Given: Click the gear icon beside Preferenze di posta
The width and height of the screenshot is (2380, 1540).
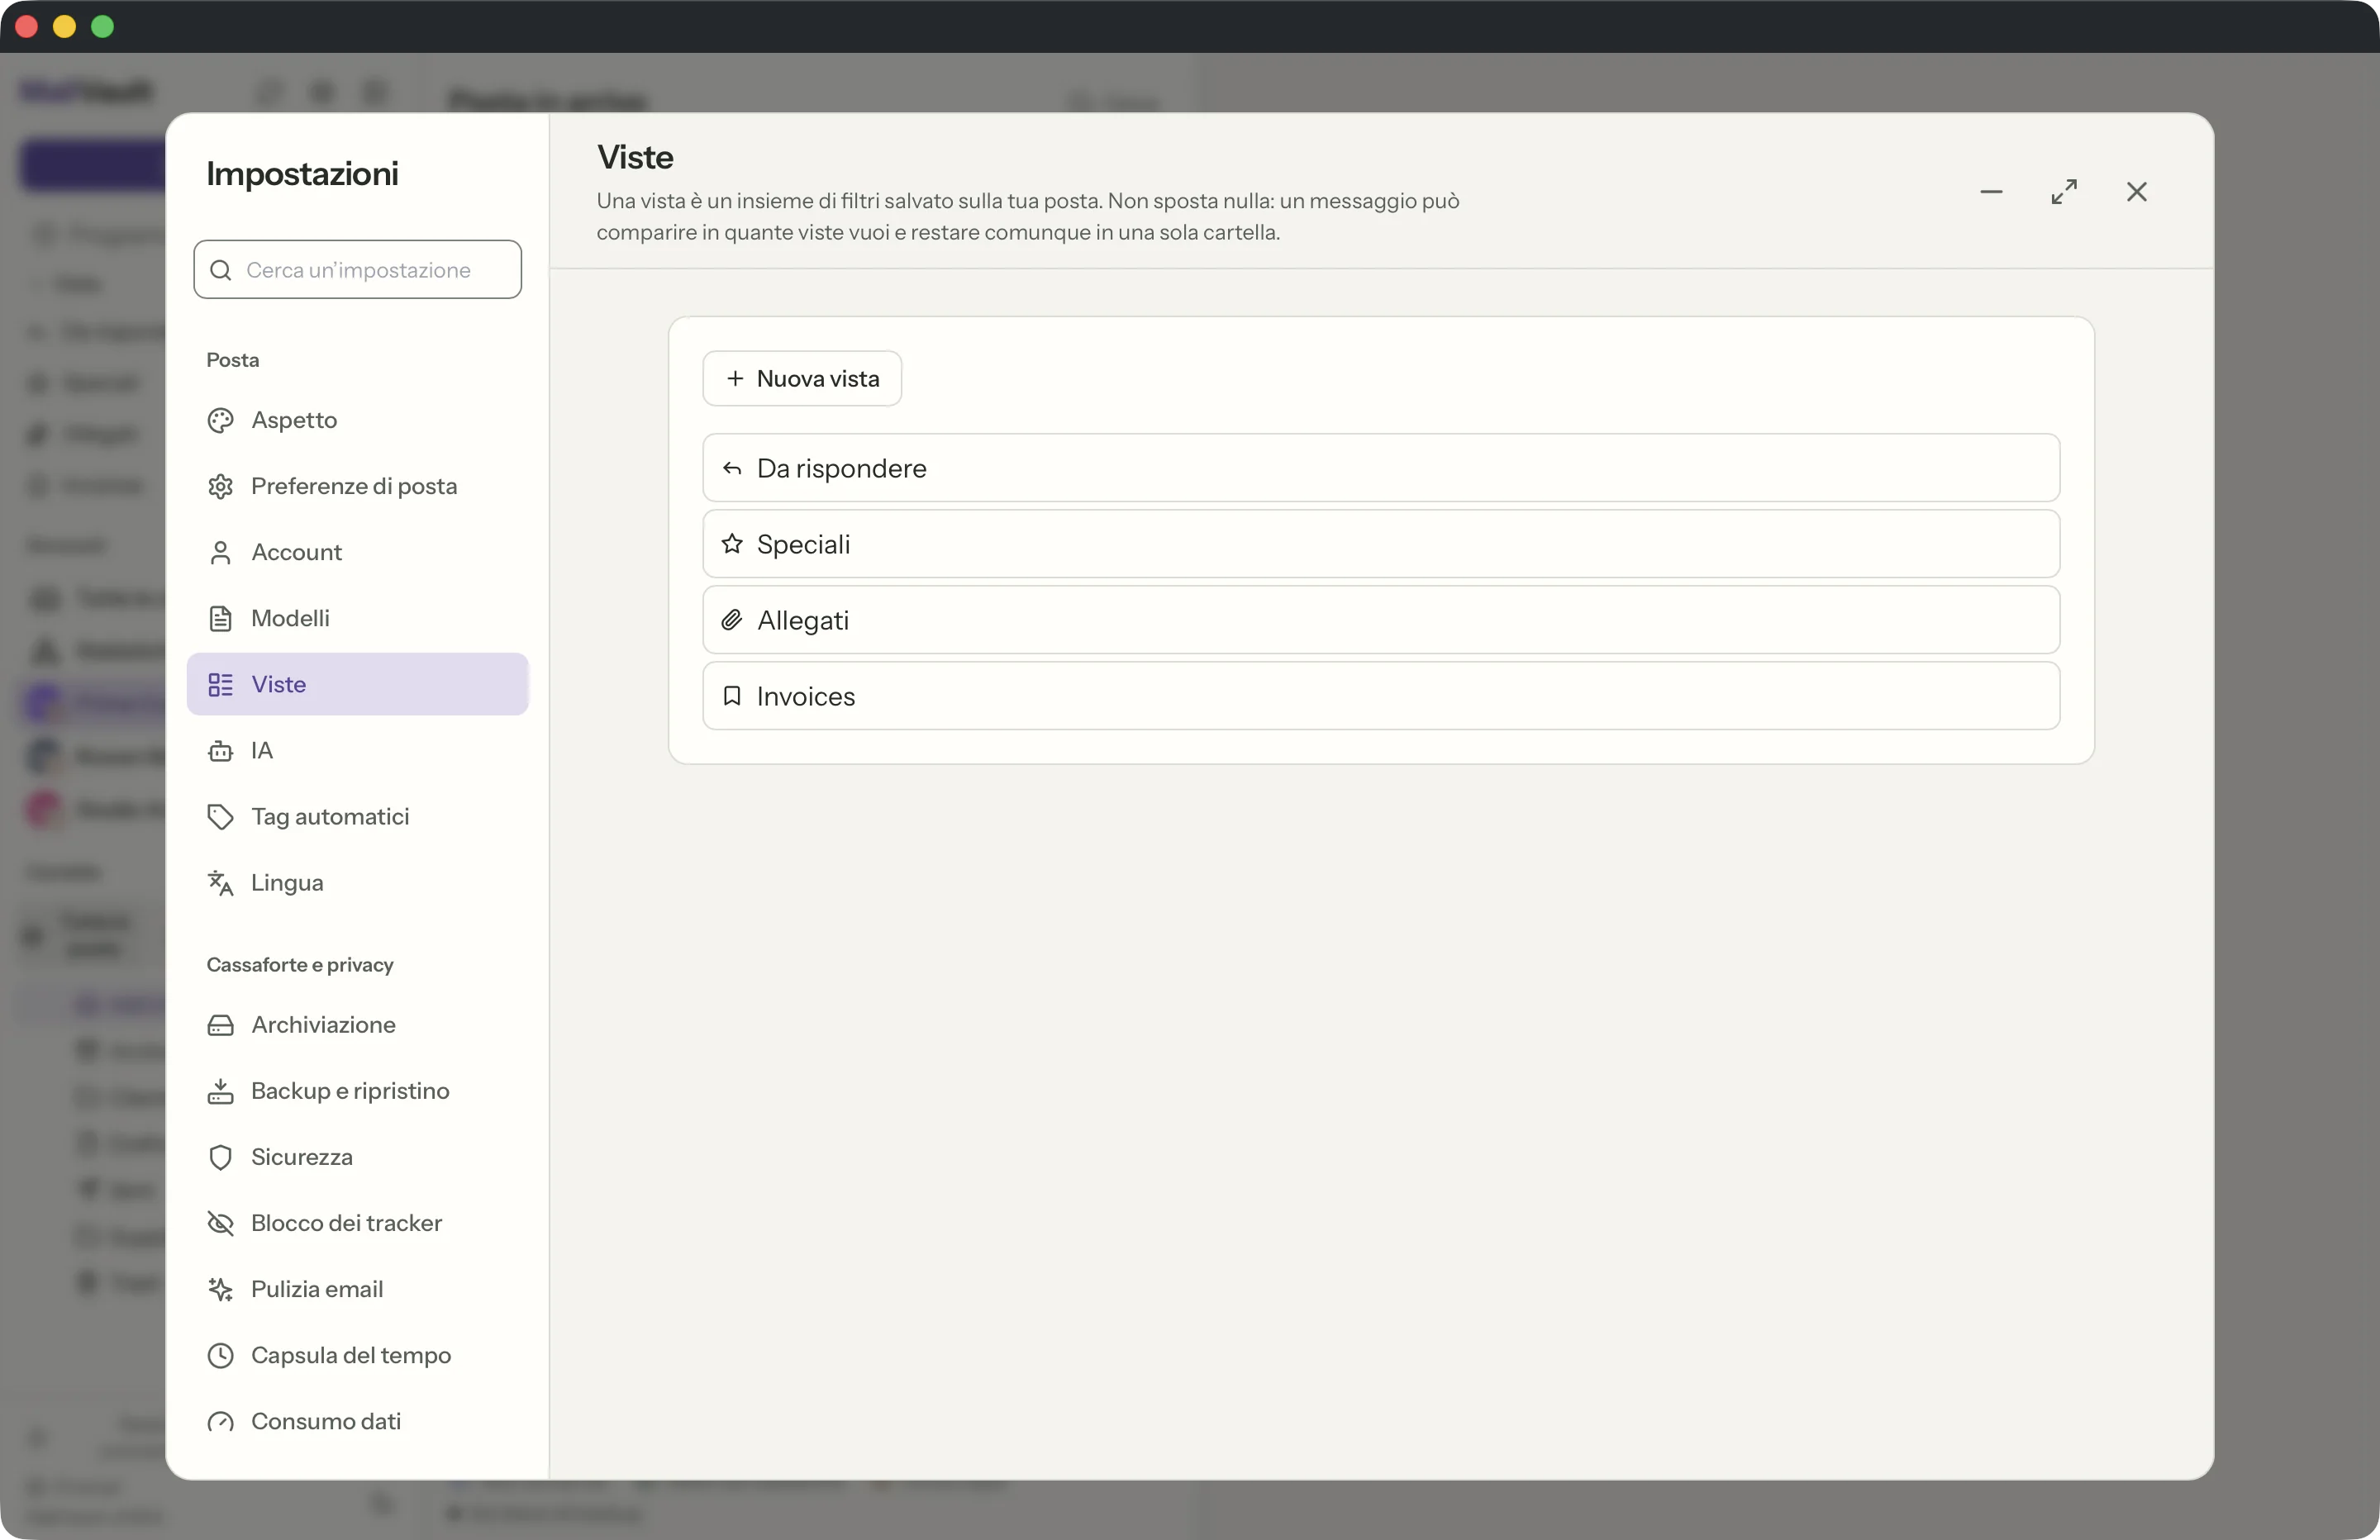Looking at the screenshot, I should (x=220, y=486).
